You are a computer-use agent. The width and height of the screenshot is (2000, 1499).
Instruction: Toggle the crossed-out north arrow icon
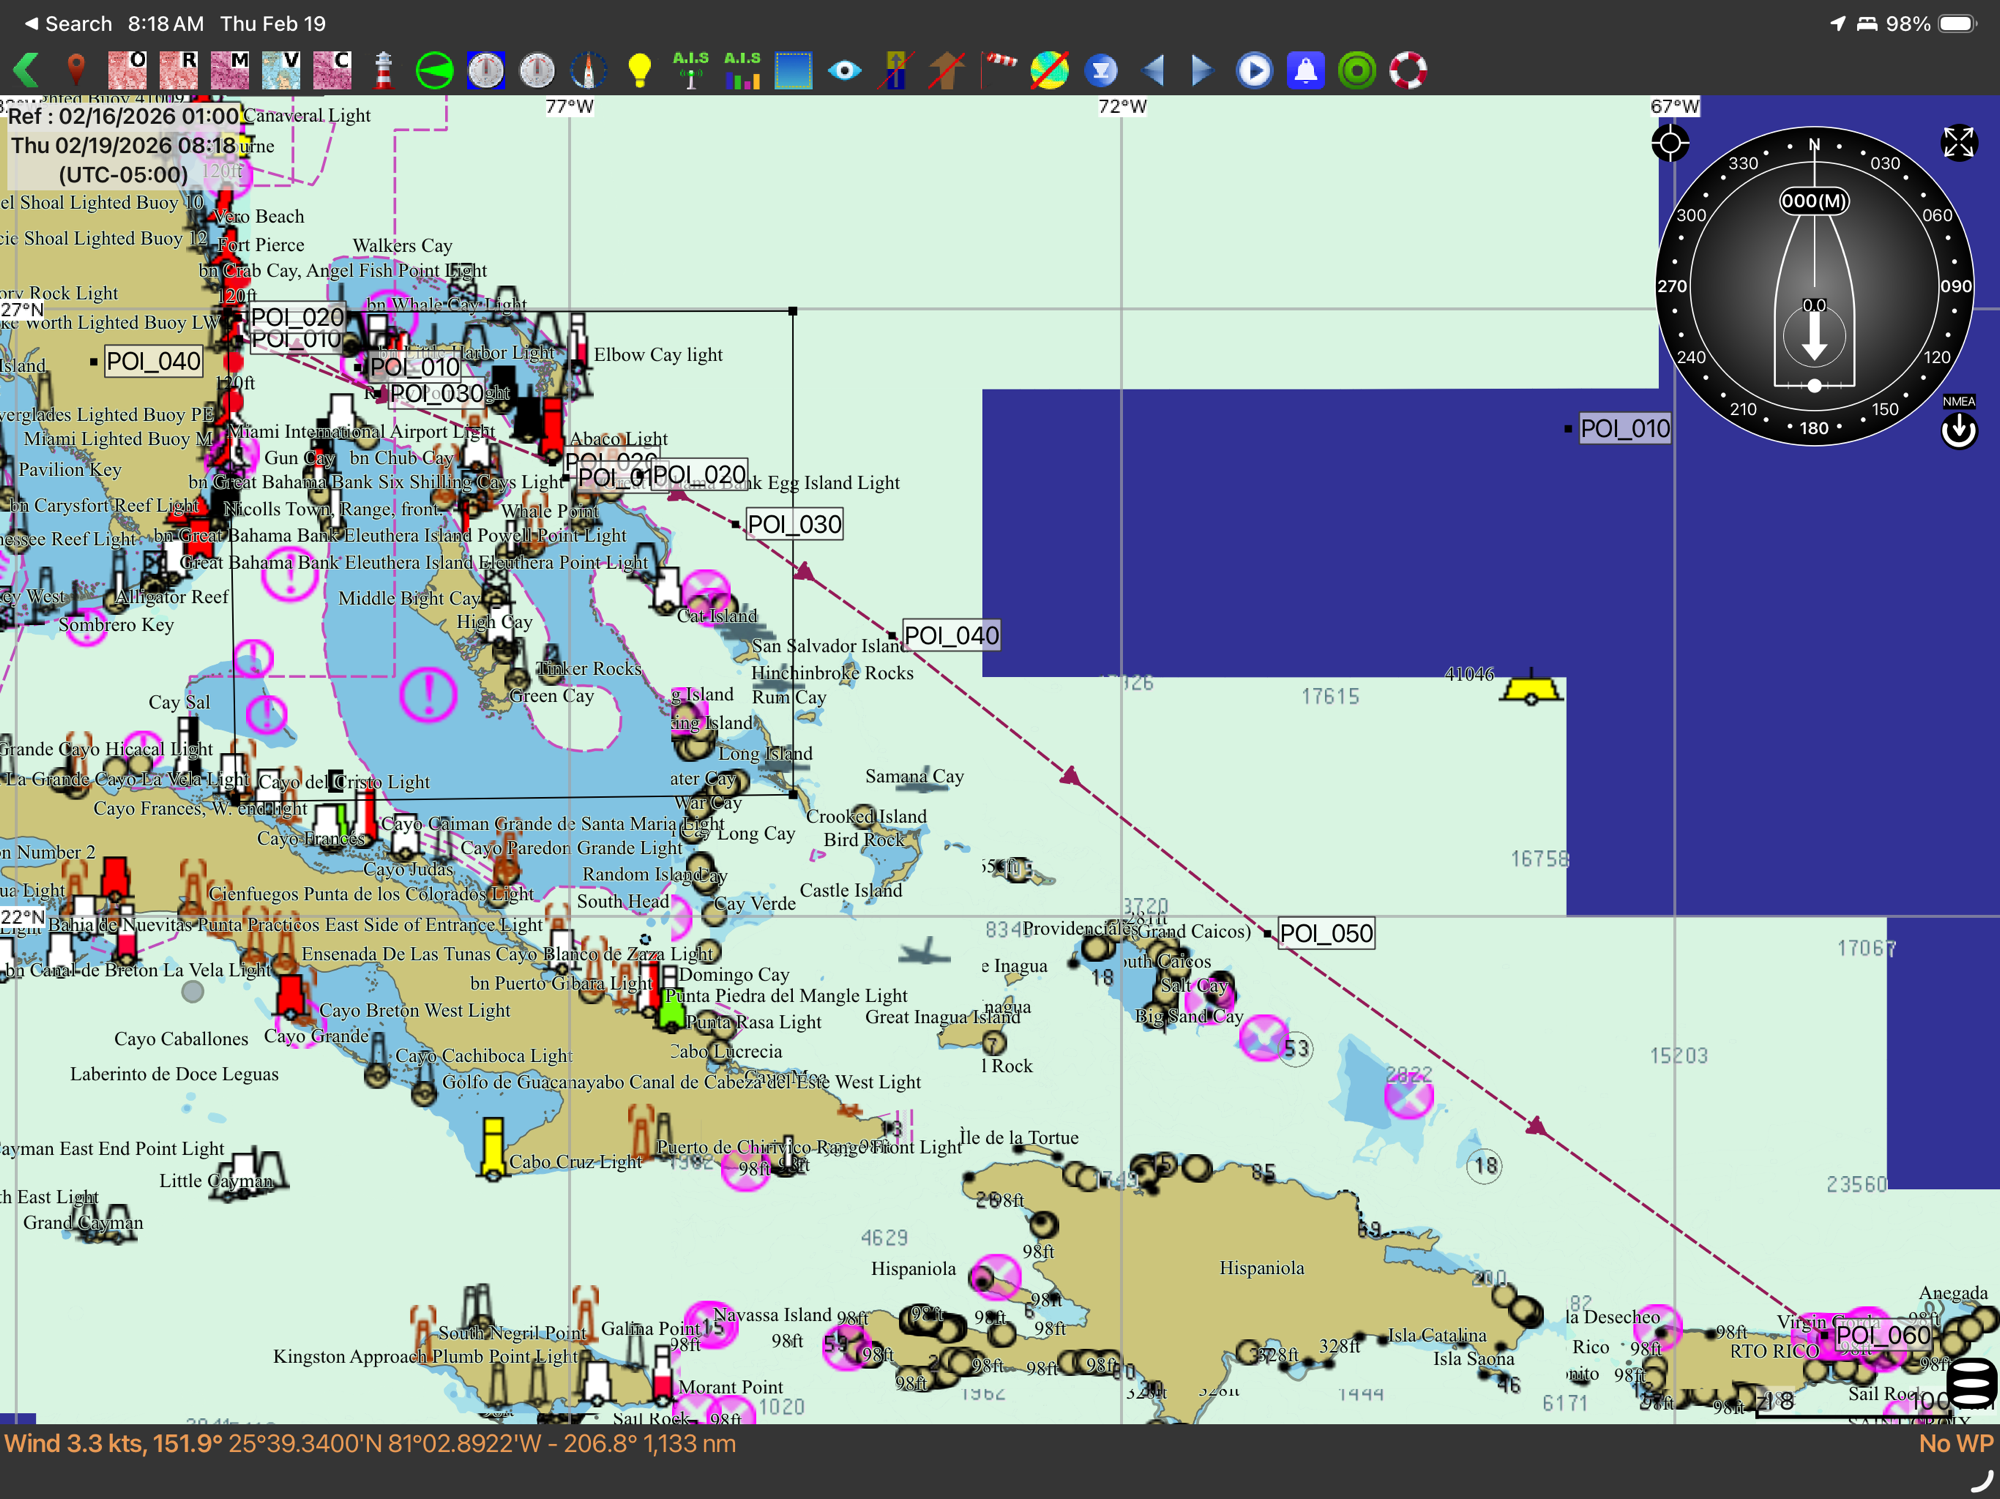pyautogui.click(x=946, y=70)
